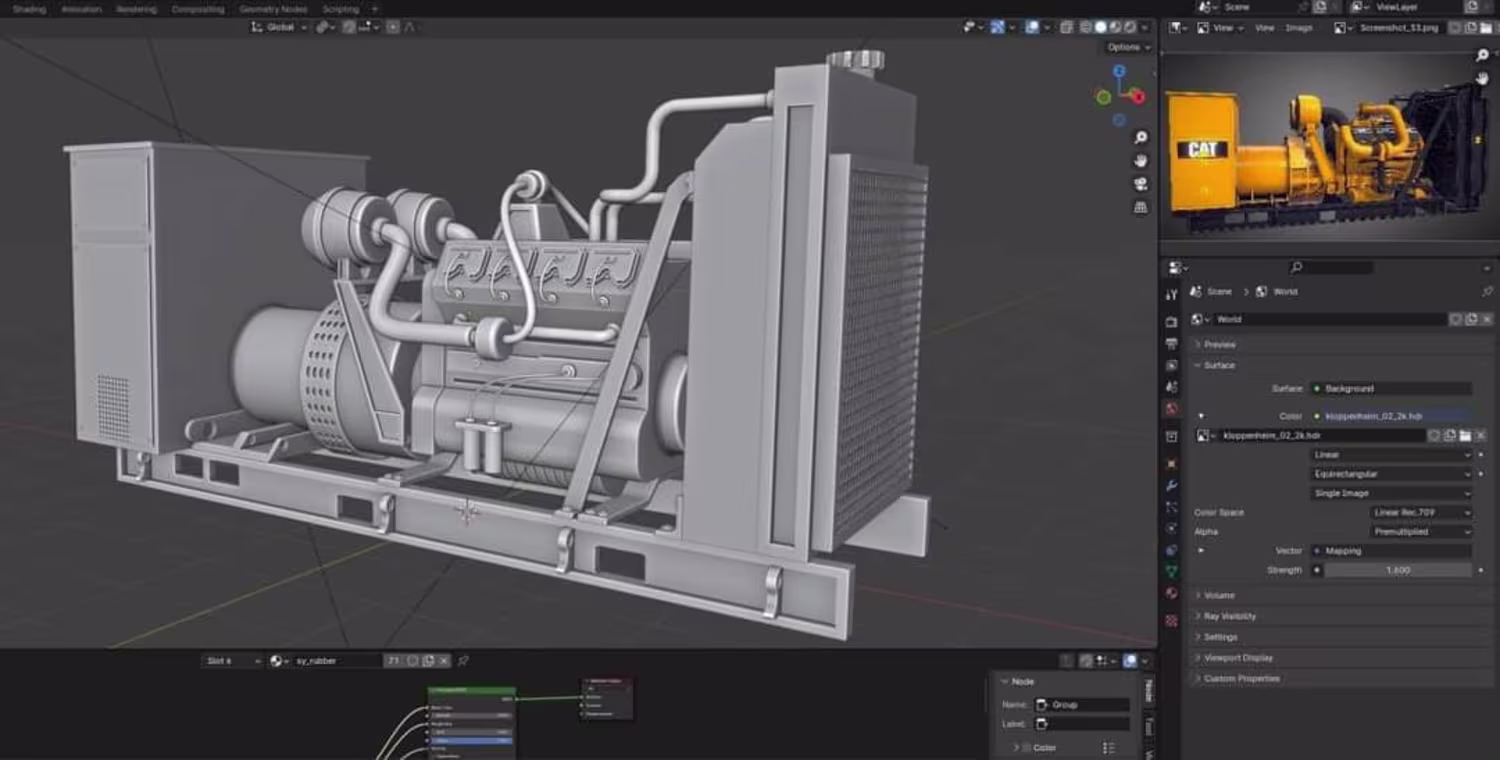Switch viewport to material preview shading
Screen dimensions: 1500x760
point(1115,27)
